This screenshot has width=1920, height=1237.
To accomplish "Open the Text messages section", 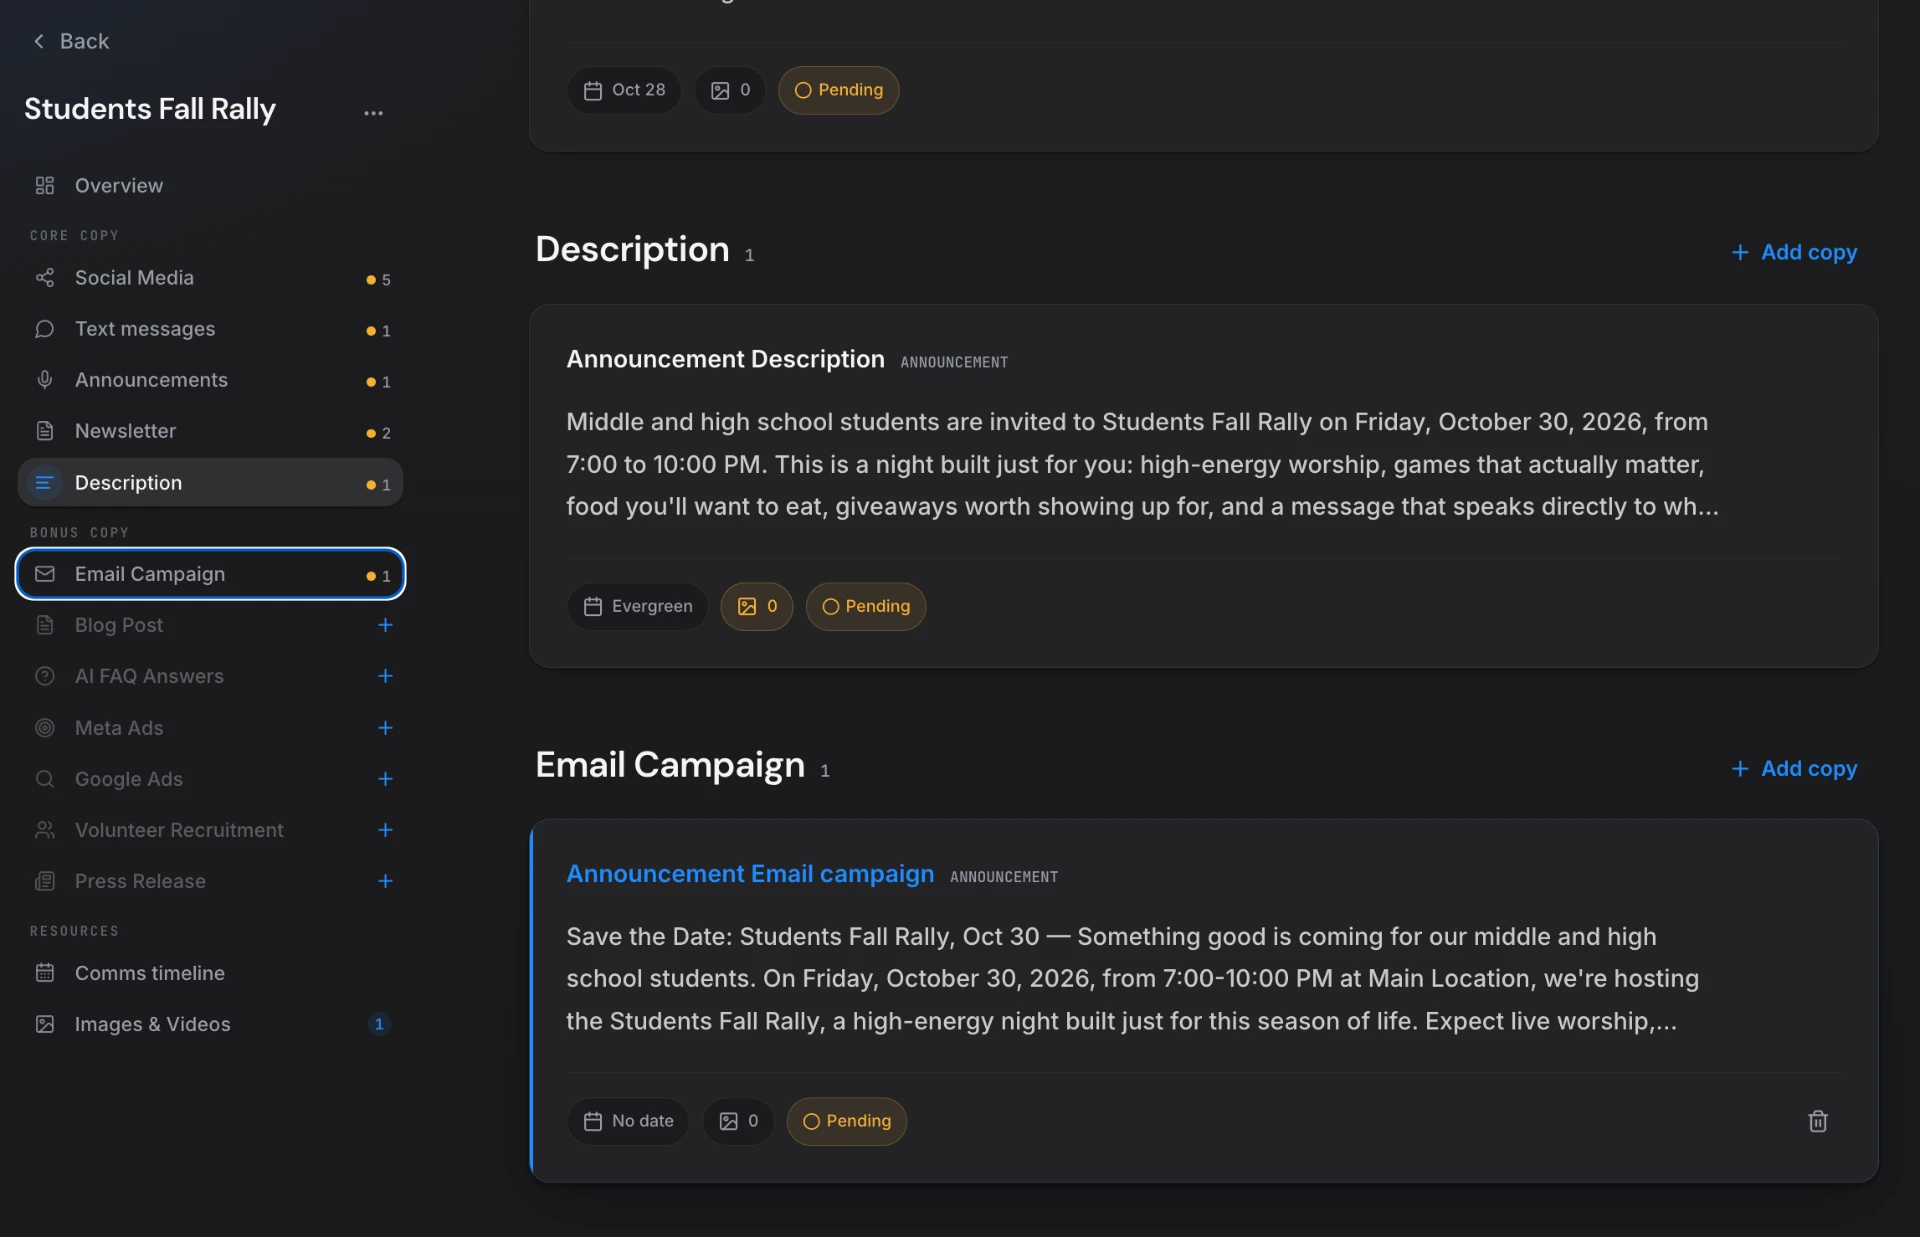I will [x=210, y=329].
